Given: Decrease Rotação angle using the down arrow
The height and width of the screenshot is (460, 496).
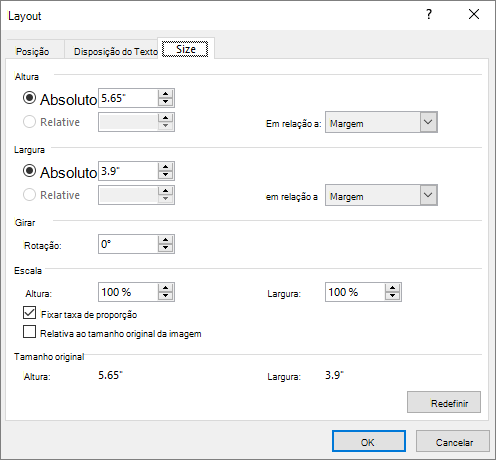Looking at the screenshot, I should pos(165,248).
